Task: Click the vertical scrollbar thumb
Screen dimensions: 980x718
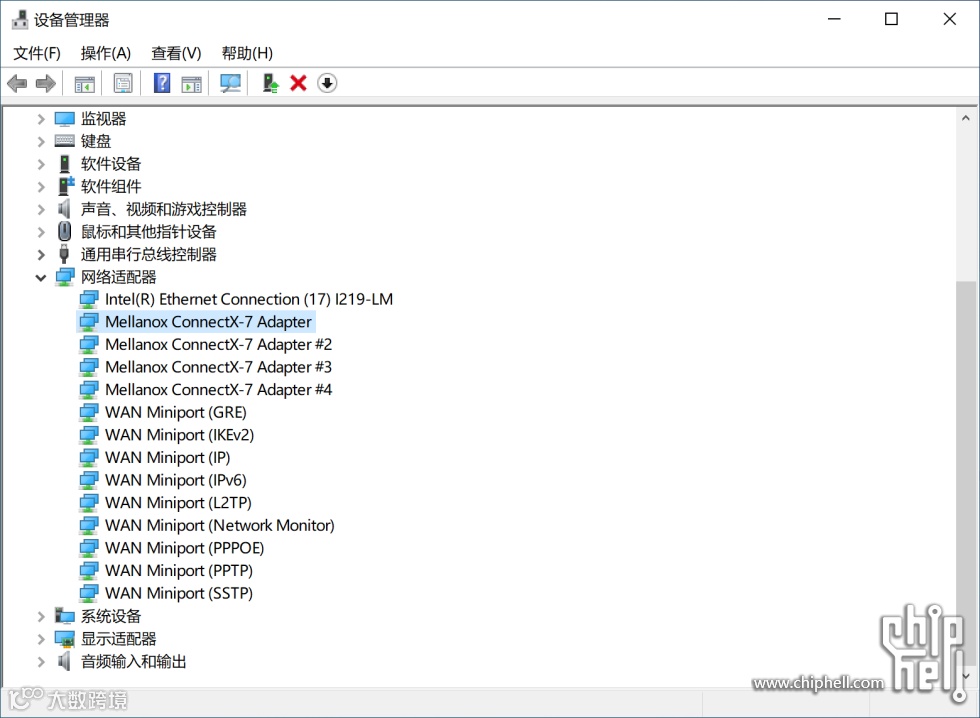Action: tap(966, 472)
